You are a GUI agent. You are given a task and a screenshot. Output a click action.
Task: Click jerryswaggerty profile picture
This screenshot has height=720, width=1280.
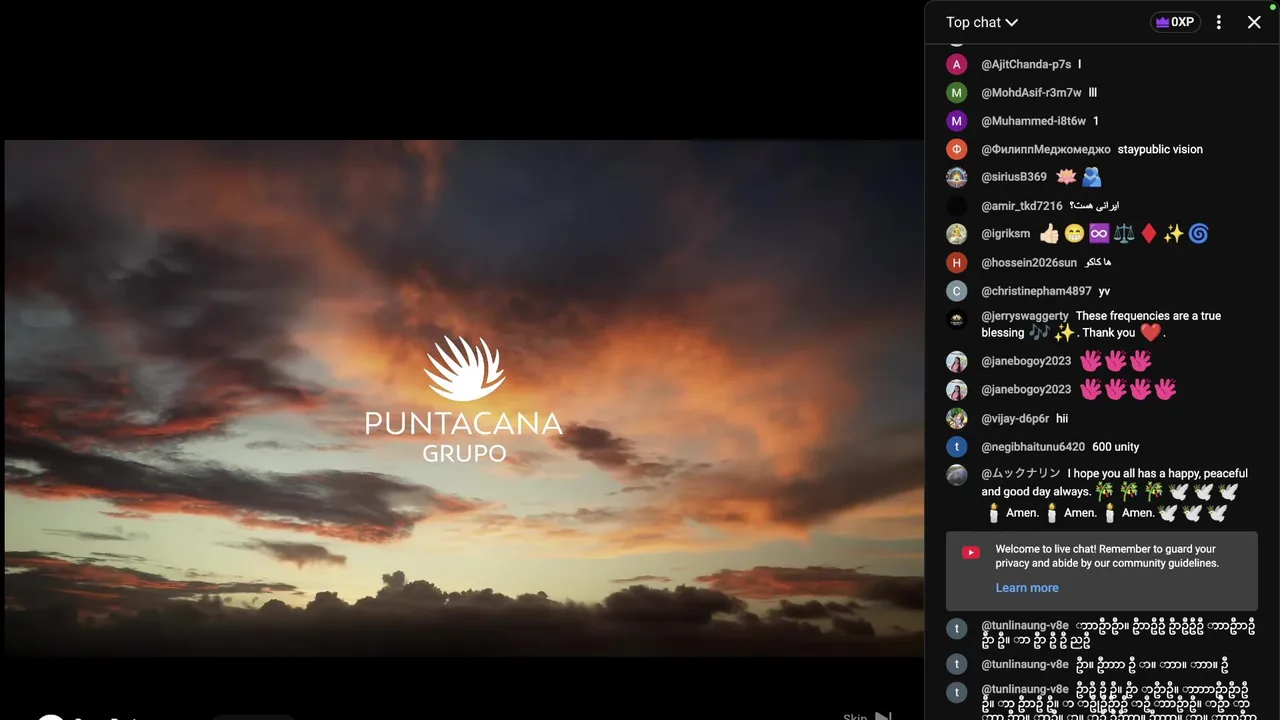coord(957,320)
